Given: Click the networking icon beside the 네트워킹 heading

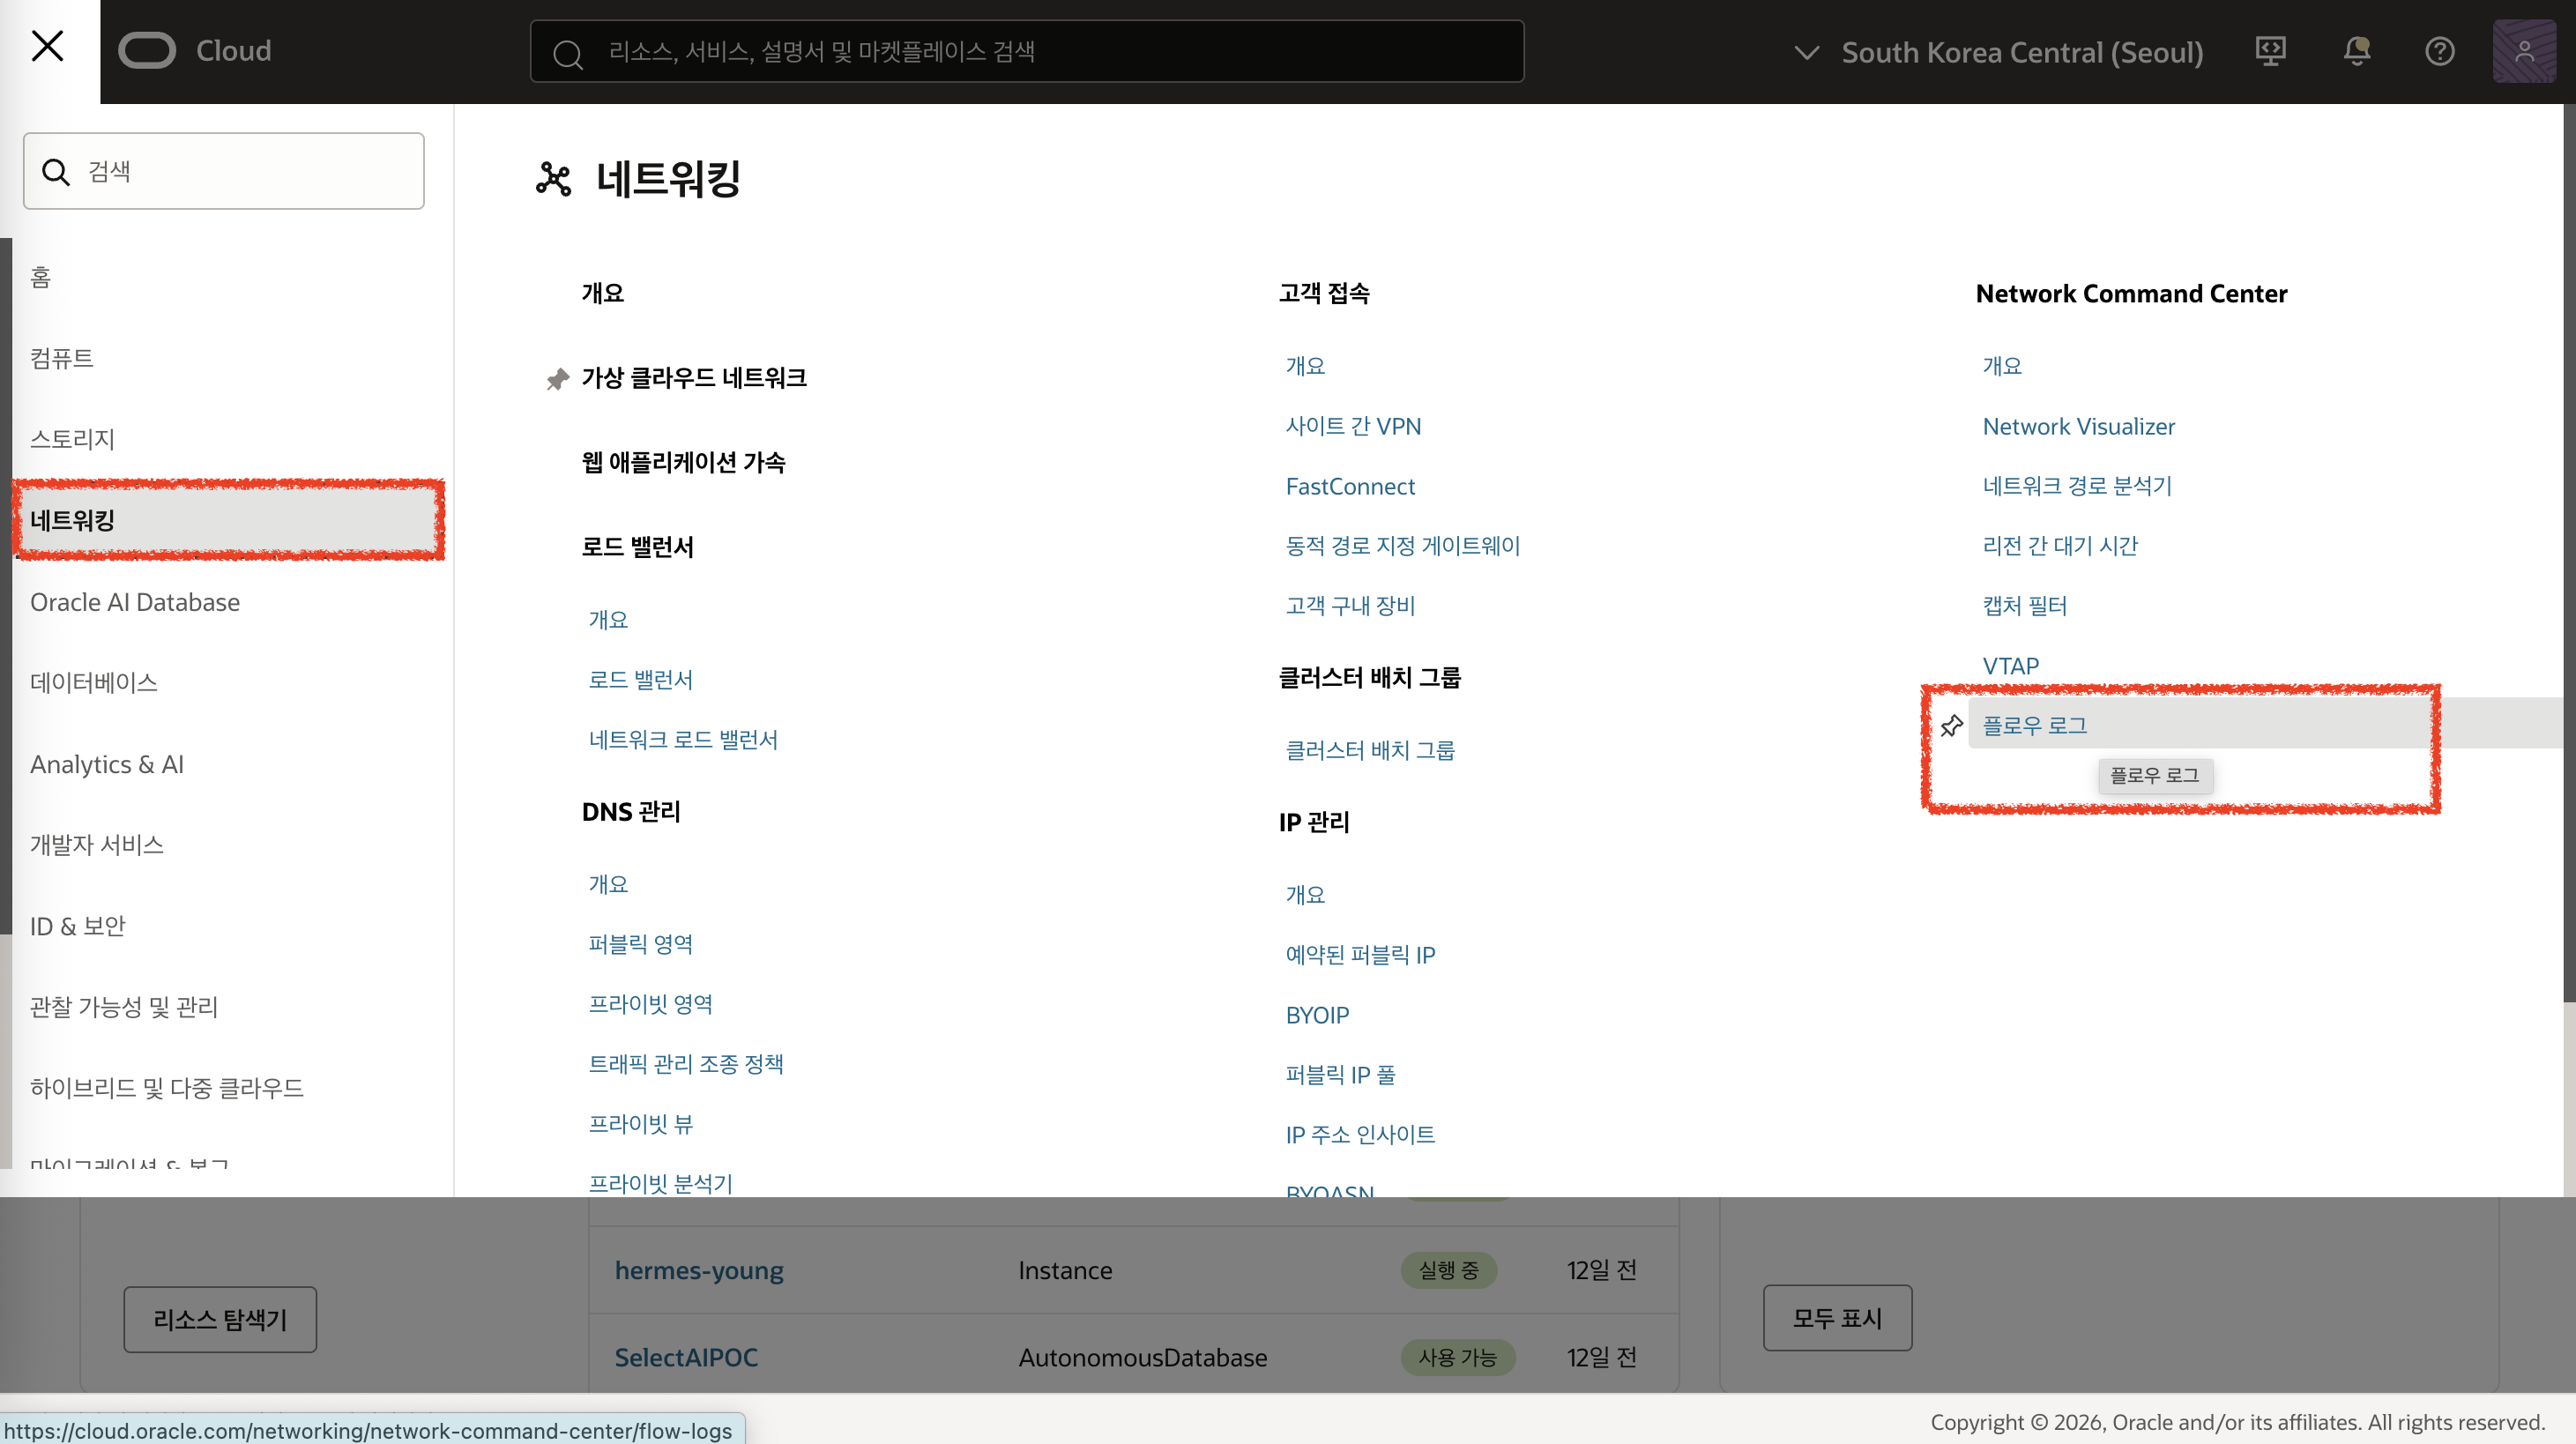Looking at the screenshot, I should coord(554,179).
